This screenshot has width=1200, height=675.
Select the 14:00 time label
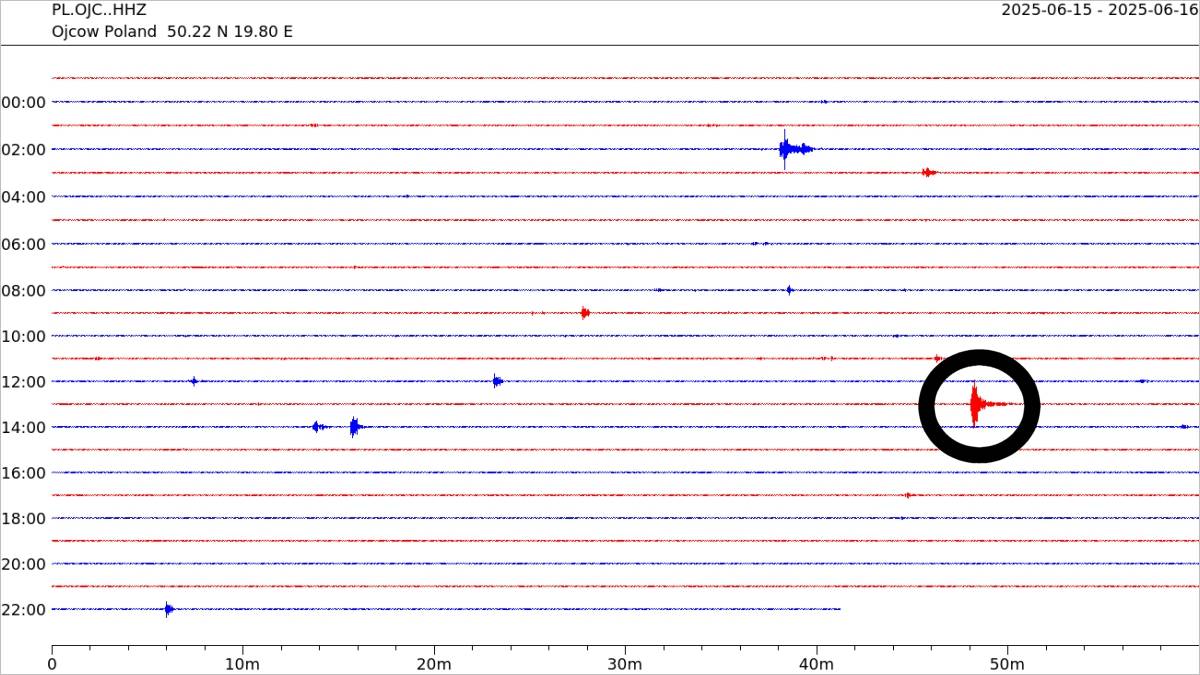(24, 427)
